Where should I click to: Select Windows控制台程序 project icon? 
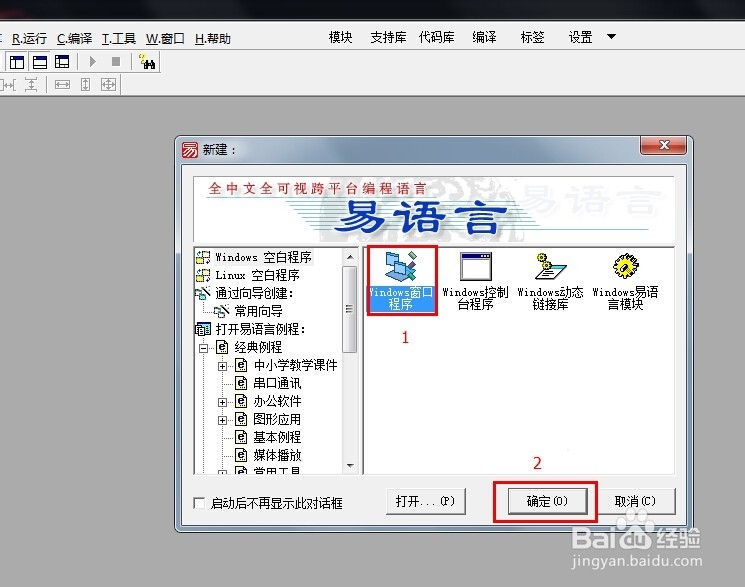point(475,281)
